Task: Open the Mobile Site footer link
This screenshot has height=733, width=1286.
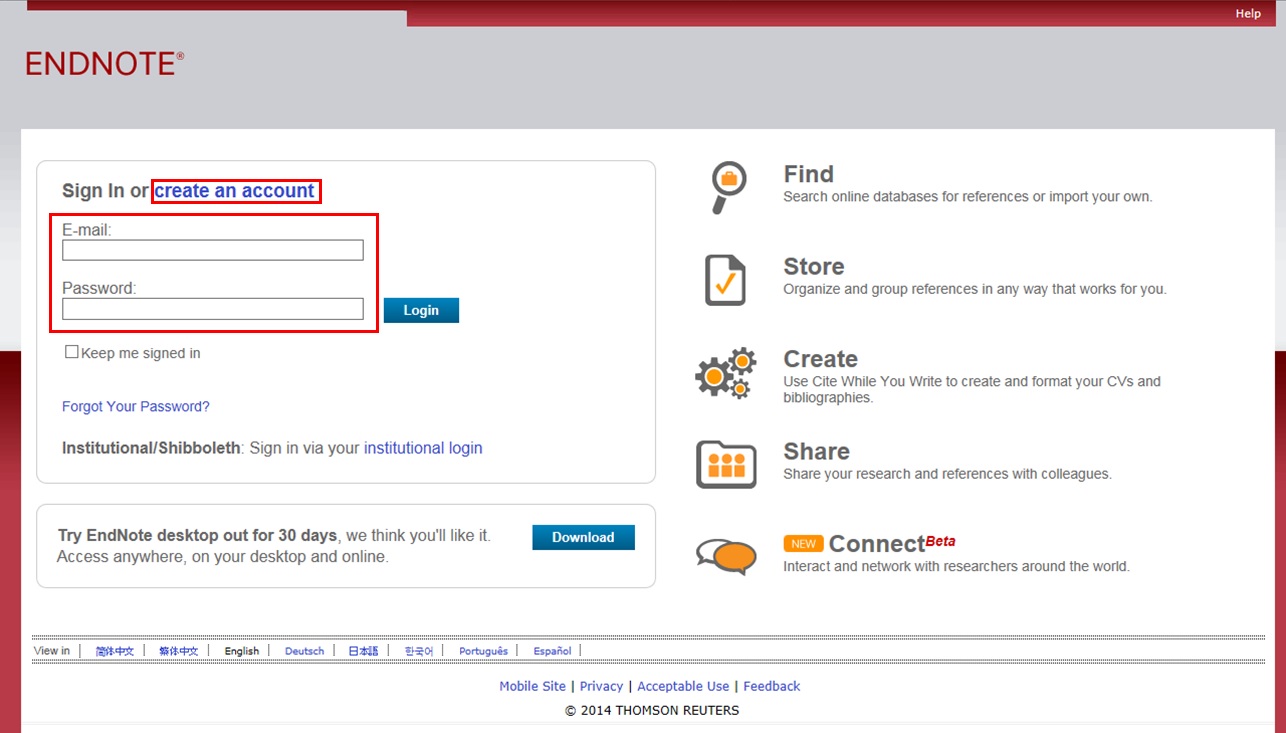Action: tap(532, 686)
